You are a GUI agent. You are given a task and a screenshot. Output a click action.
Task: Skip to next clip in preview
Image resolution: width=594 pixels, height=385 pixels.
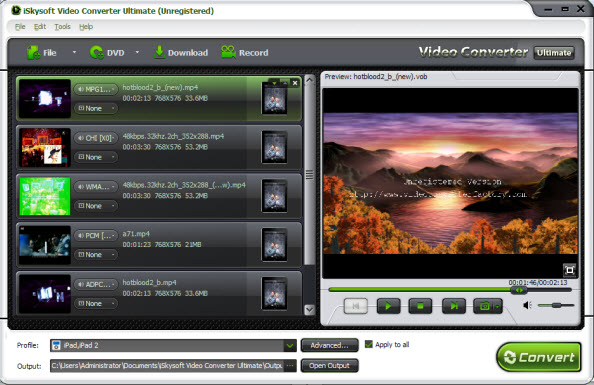pos(453,306)
